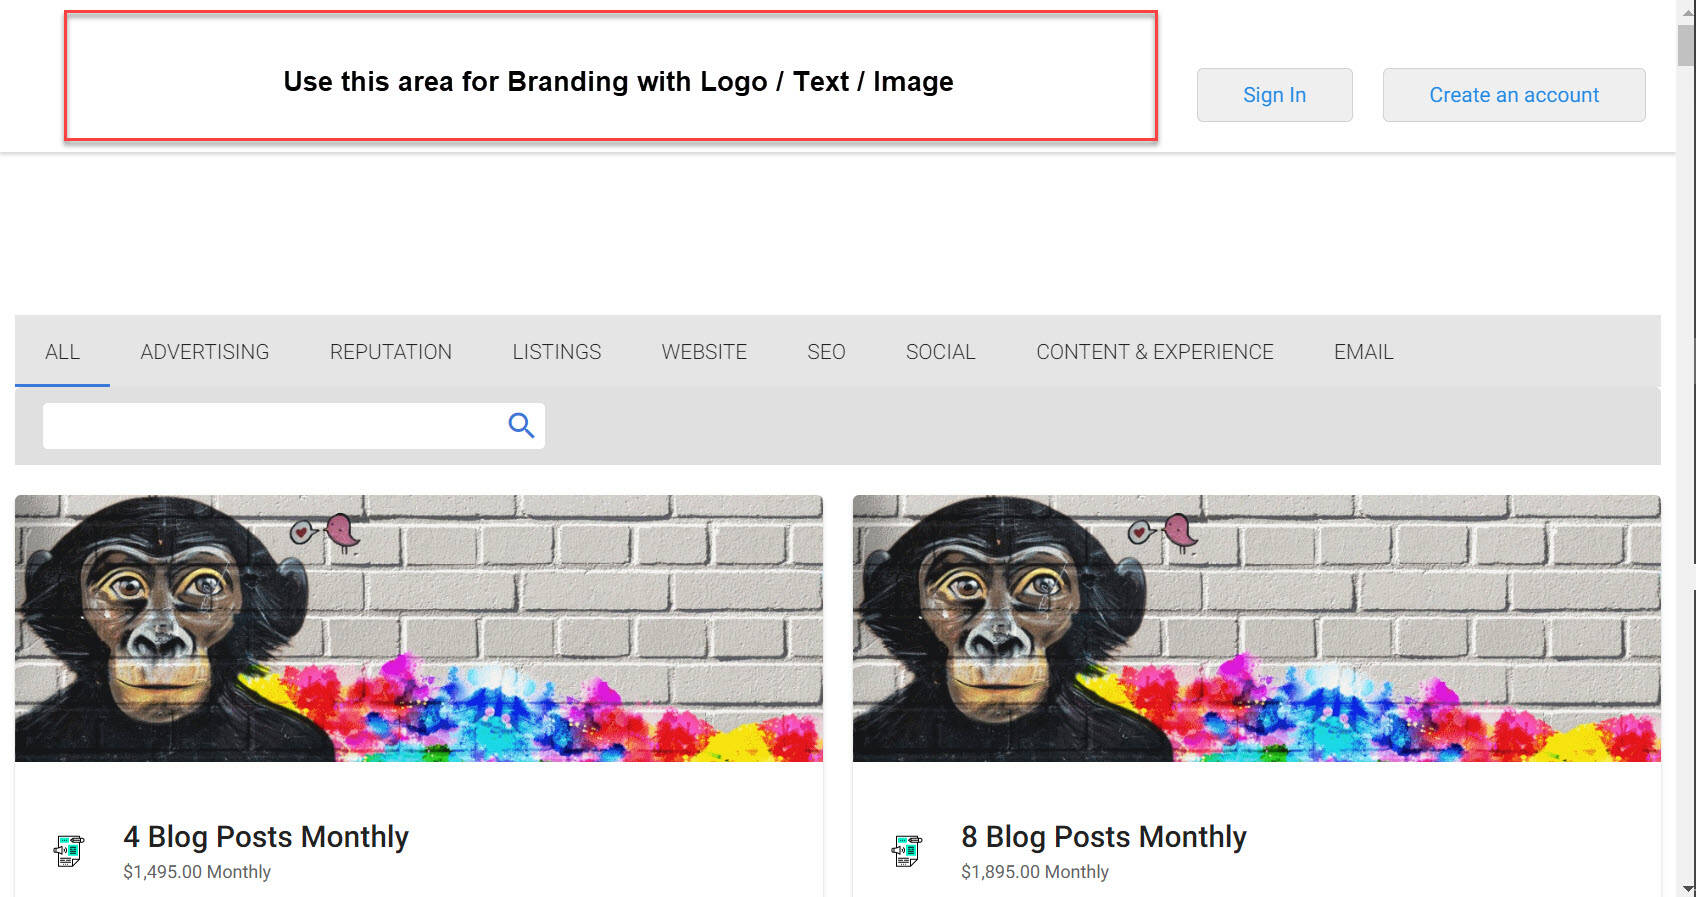
Task: Click the magnifying glass search icon
Action: [x=521, y=426]
